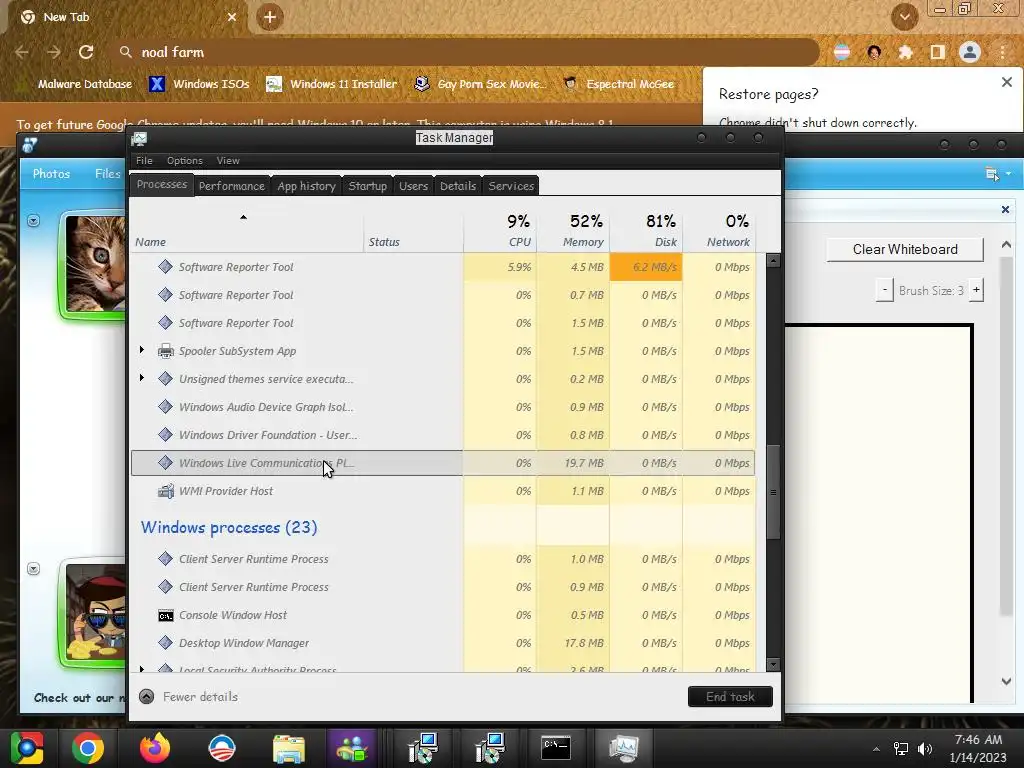Open File Explorer from the taskbar
The height and width of the screenshot is (768, 1024).
(x=289, y=748)
